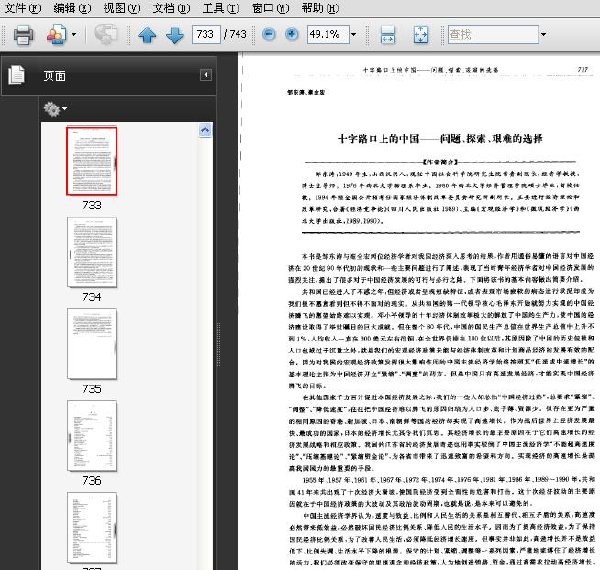Select page 735 thumbnail
This screenshot has height=570, width=600.
[92, 344]
